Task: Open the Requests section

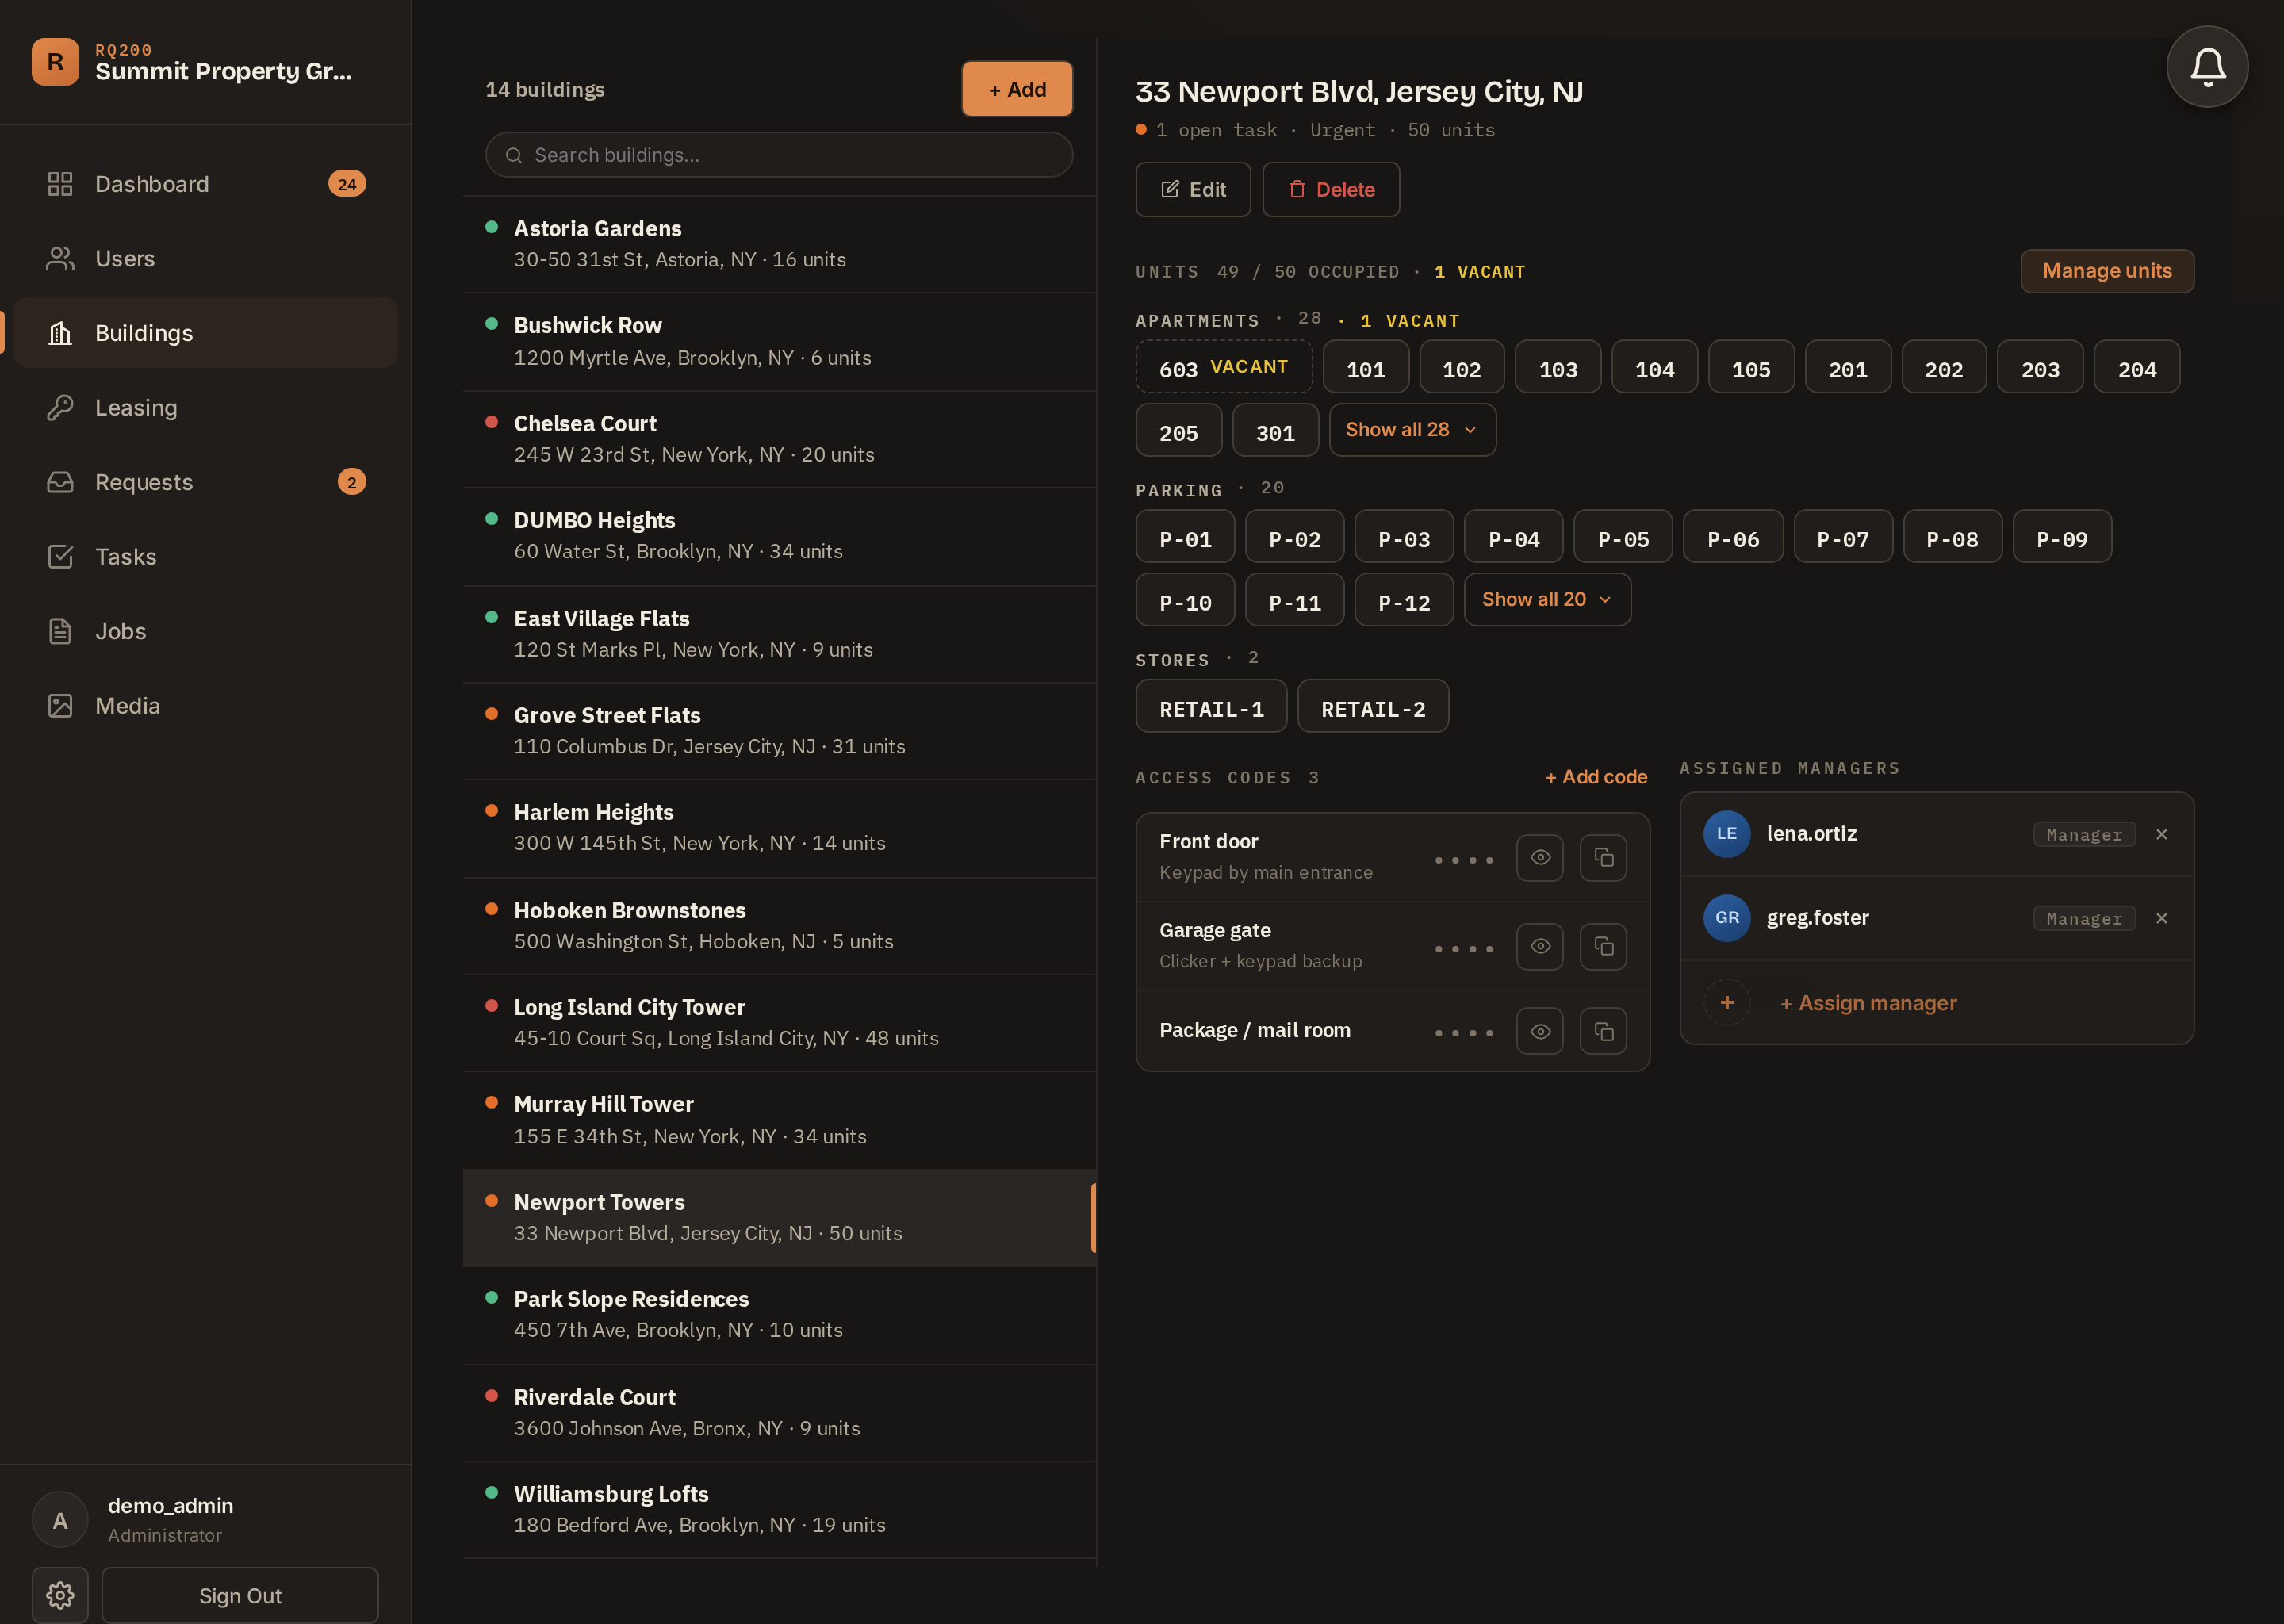Action: [206, 482]
